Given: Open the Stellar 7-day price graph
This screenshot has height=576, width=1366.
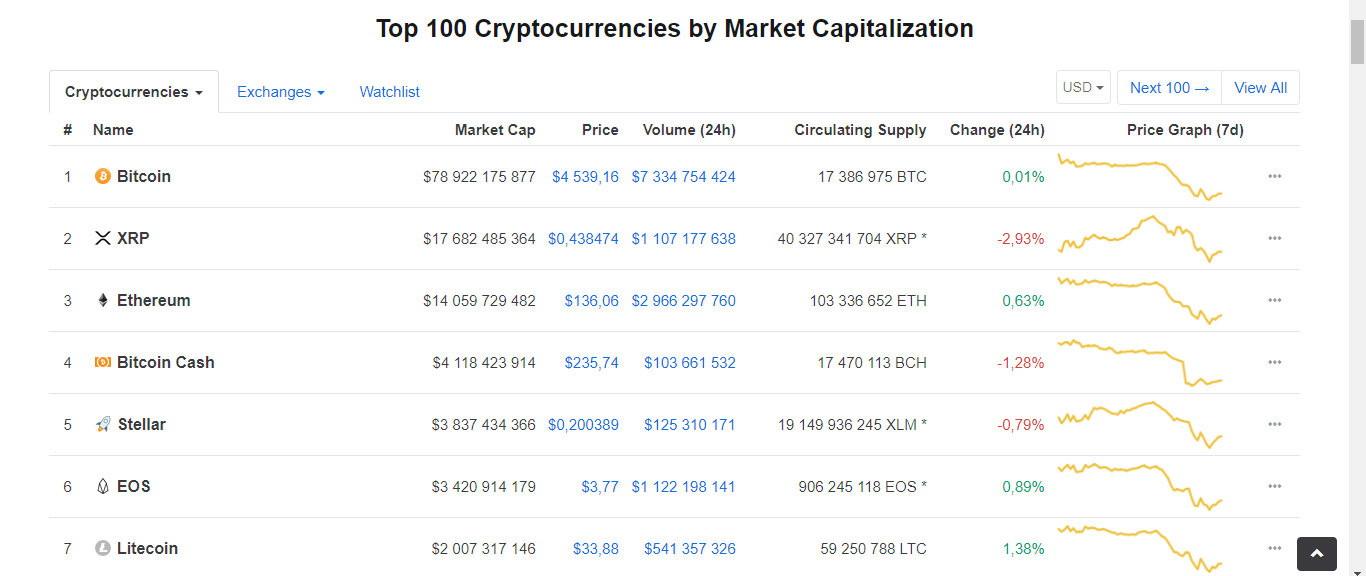Looking at the screenshot, I should point(1140,424).
